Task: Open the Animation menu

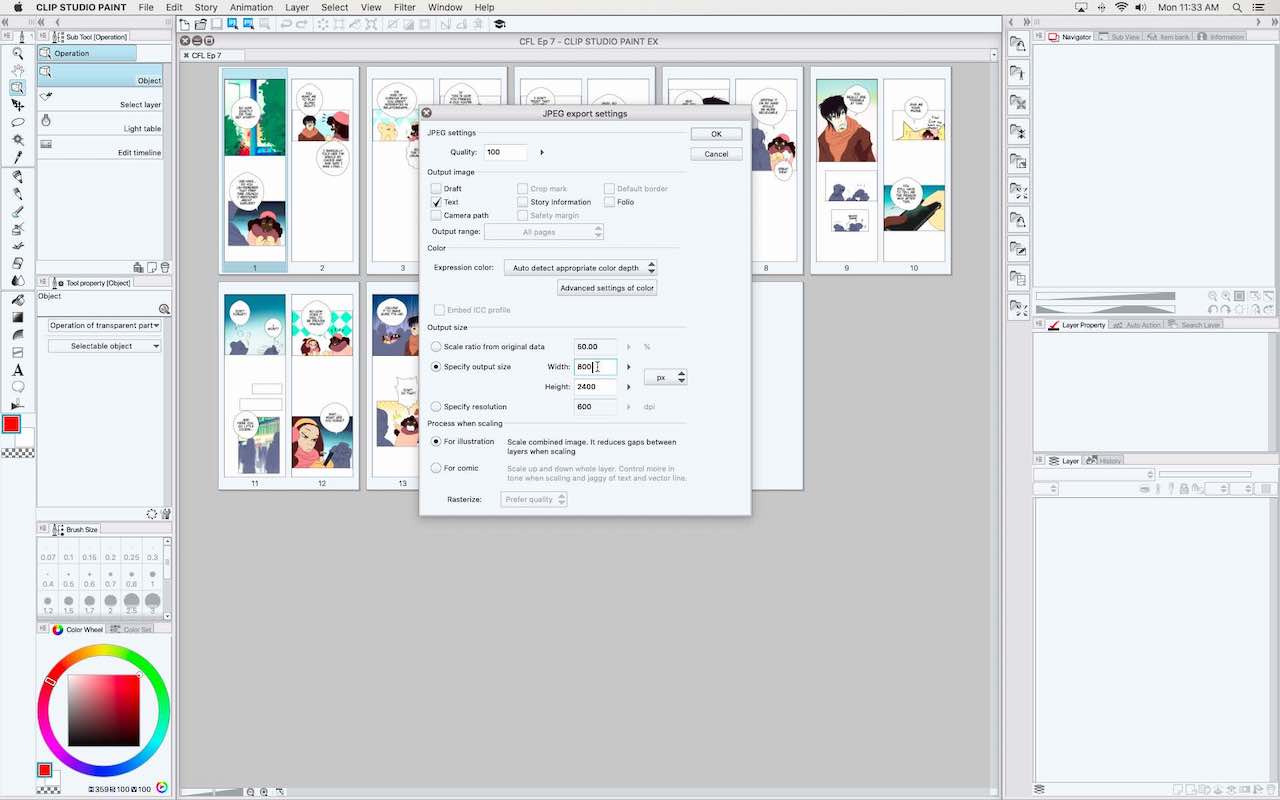Action: tap(251, 7)
